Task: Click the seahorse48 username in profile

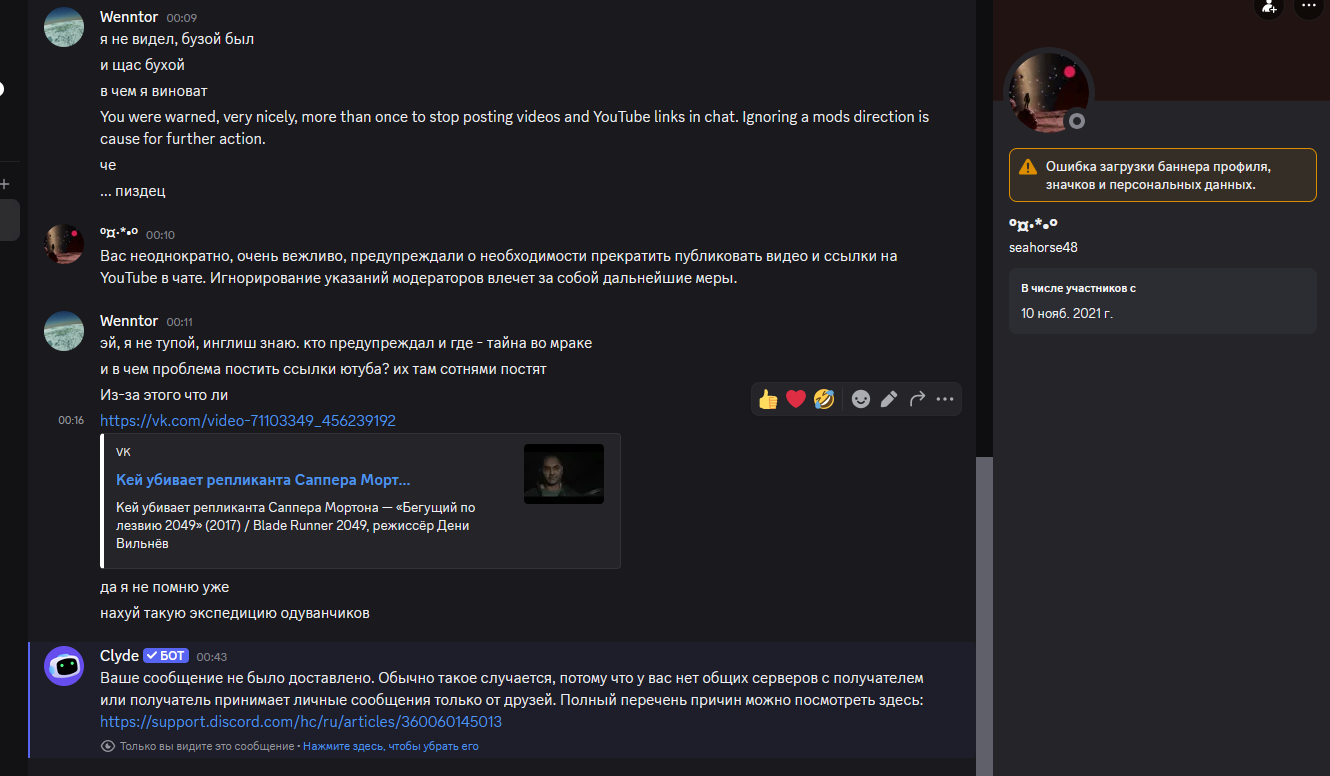Action: (x=1043, y=247)
